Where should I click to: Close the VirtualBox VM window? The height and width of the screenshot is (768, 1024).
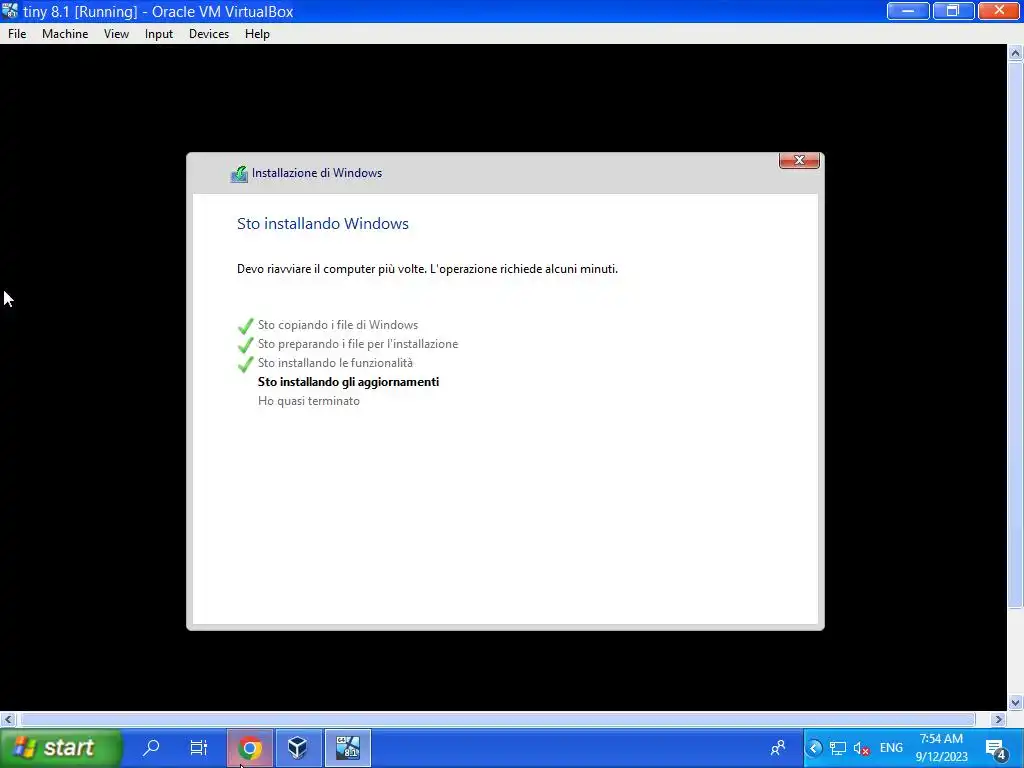click(999, 11)
